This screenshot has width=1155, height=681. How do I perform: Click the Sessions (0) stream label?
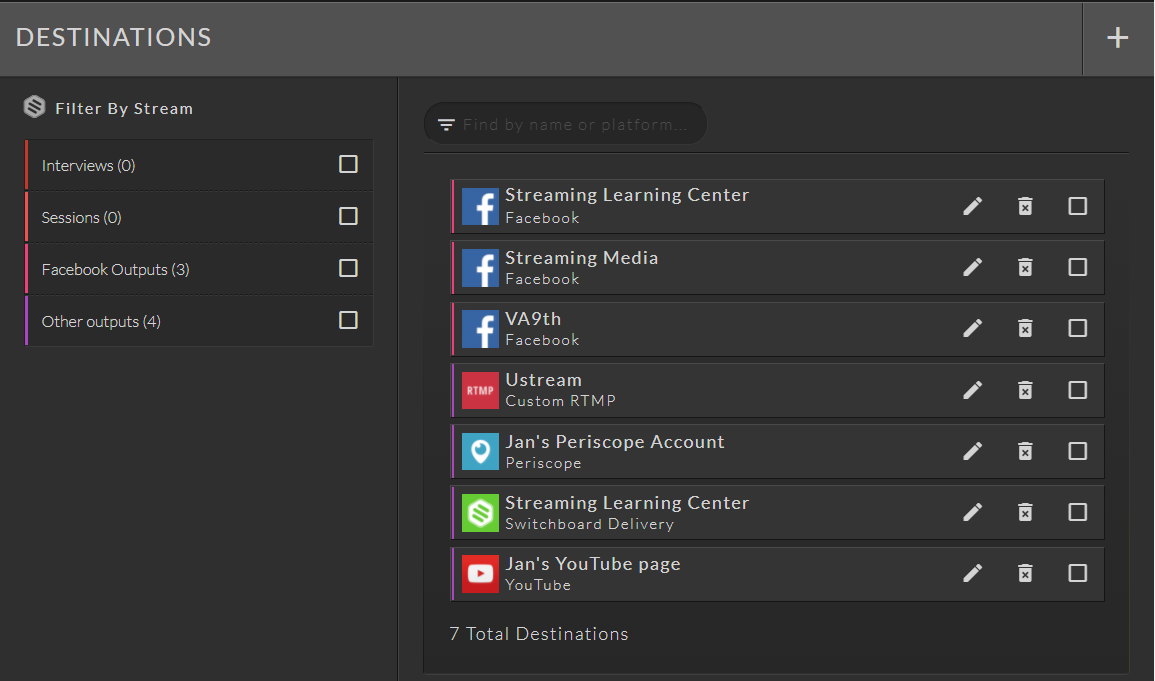[x=81, y=218]
